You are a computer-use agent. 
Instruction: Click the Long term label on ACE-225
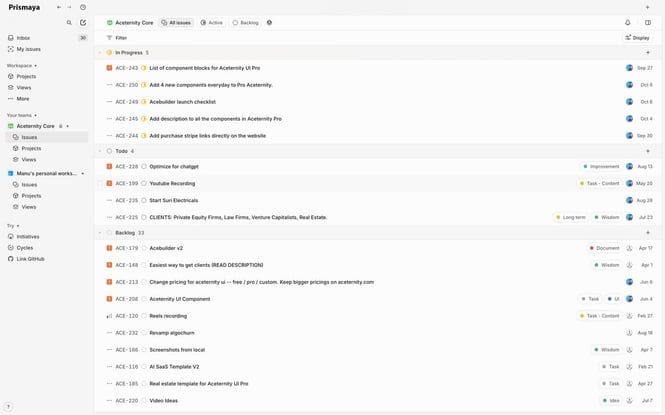click(570, 217)
